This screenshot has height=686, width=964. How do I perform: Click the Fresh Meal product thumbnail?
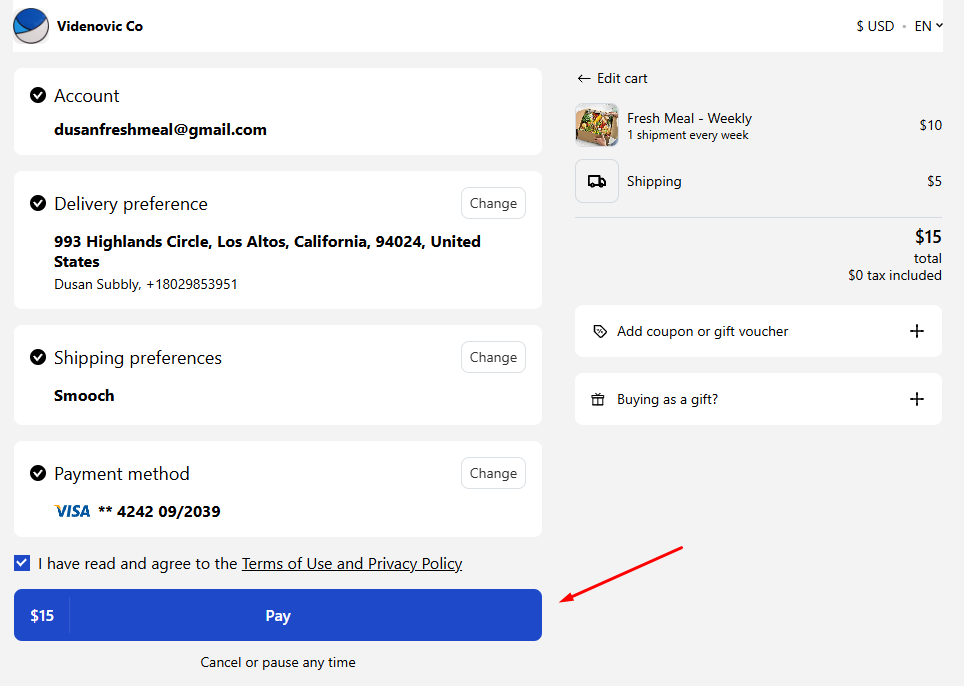click(597, 125)
